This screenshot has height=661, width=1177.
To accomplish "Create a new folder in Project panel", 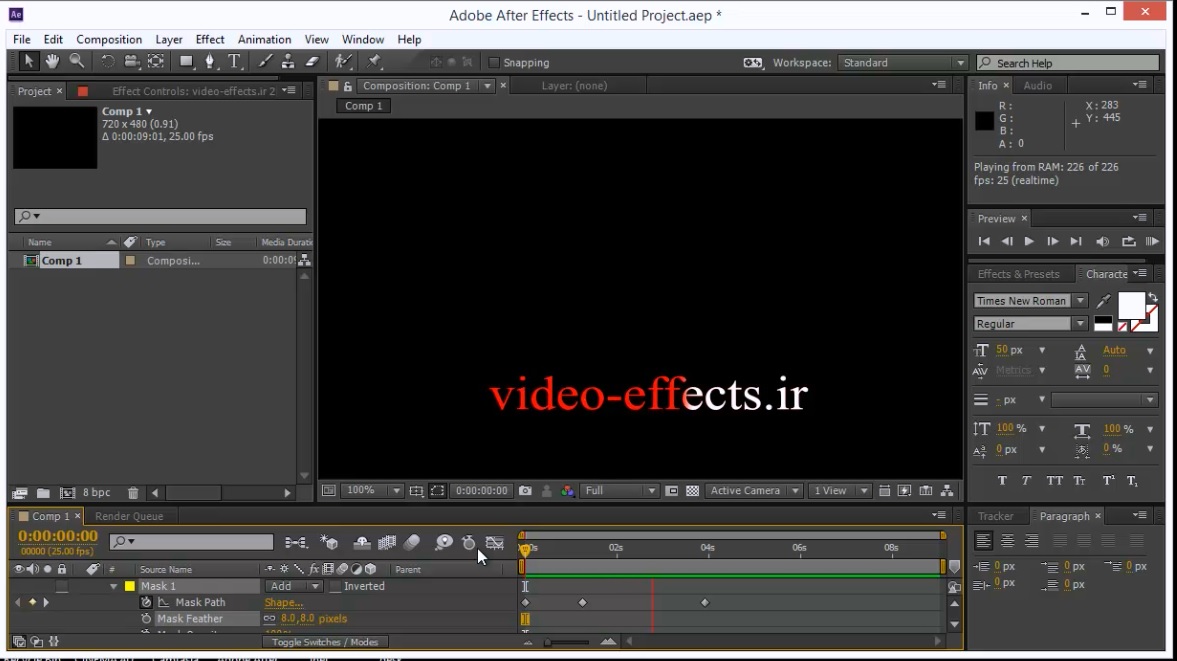I will [x=44, y=493].
